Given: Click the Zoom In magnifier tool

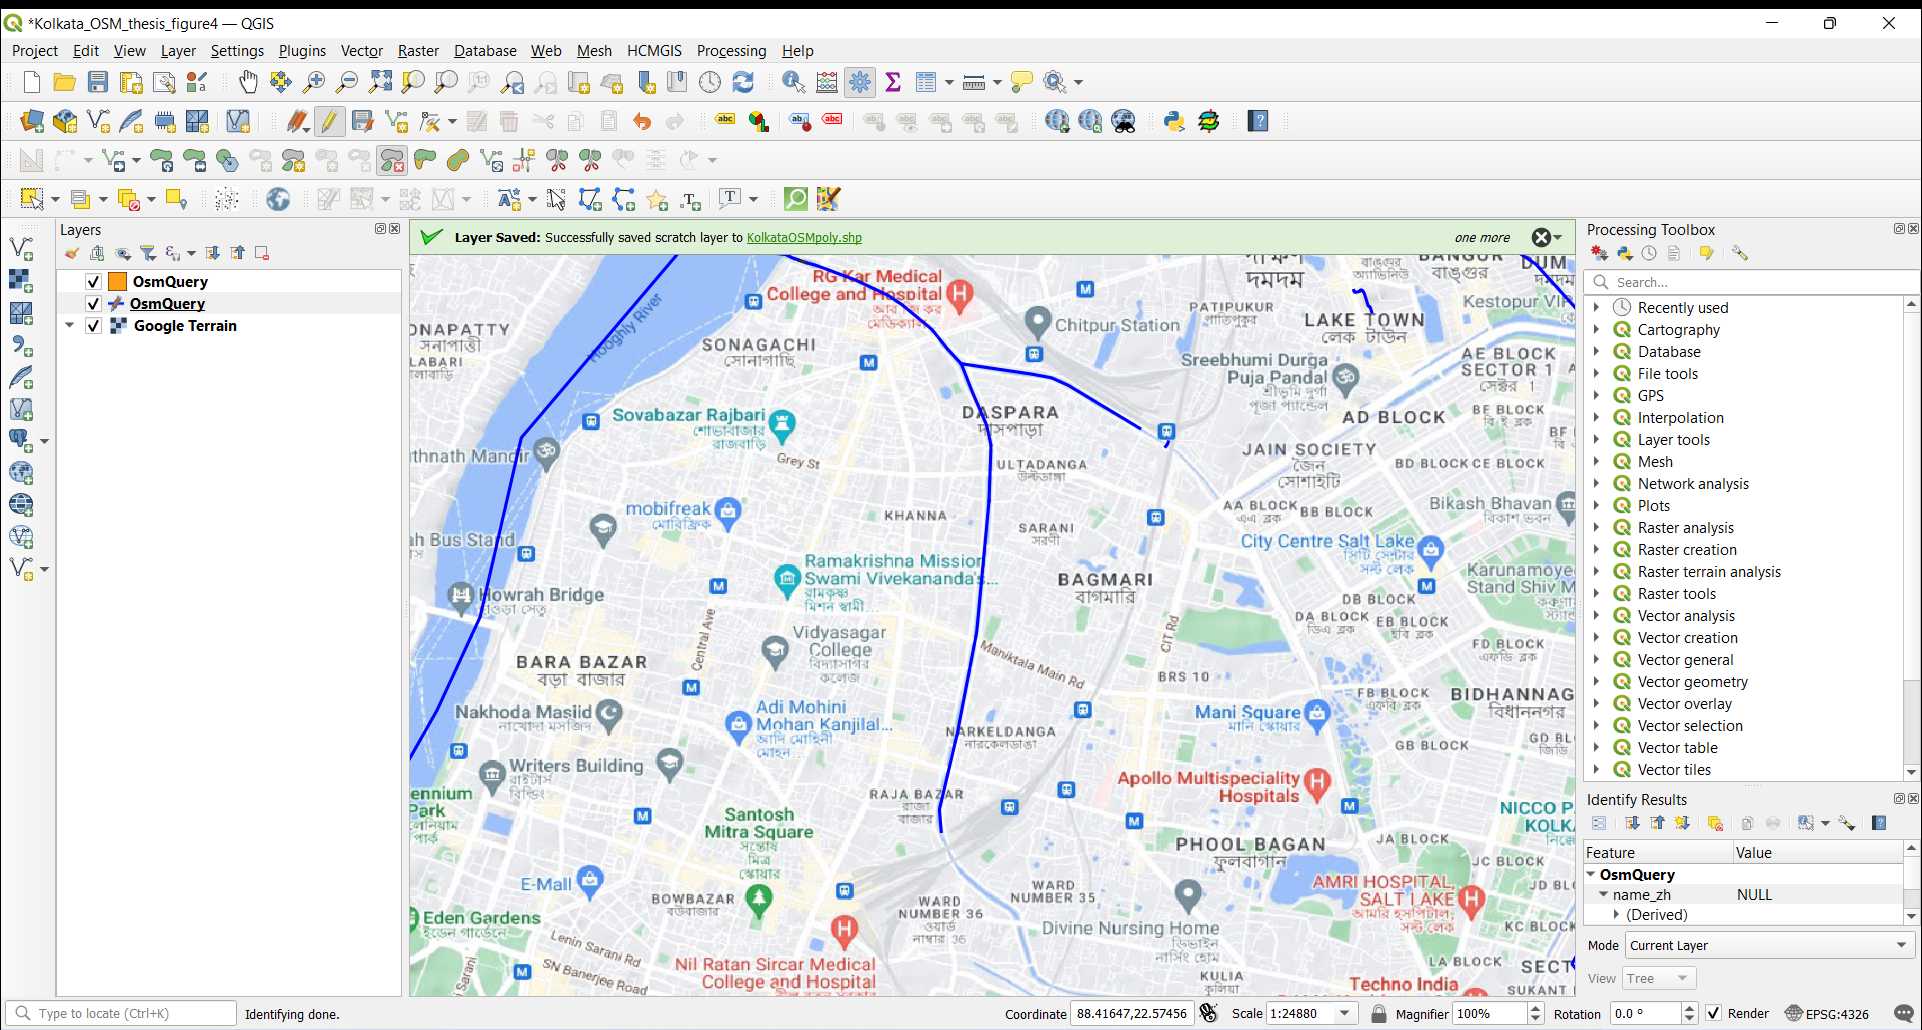Looking at the screenshot, I should coord(314,82).
